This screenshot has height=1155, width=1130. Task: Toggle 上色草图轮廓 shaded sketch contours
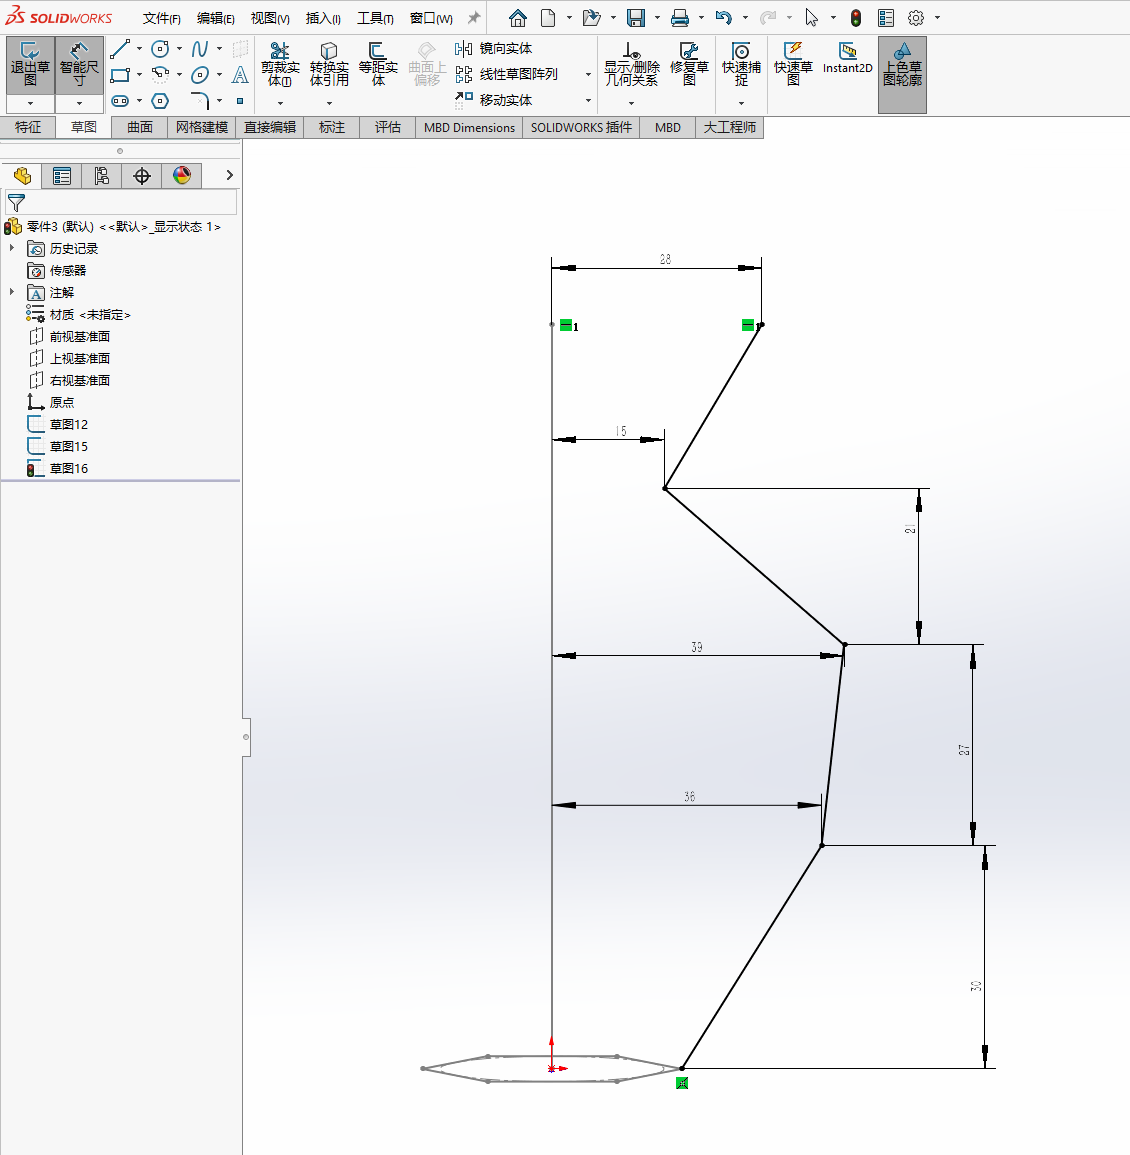point(902,66)
